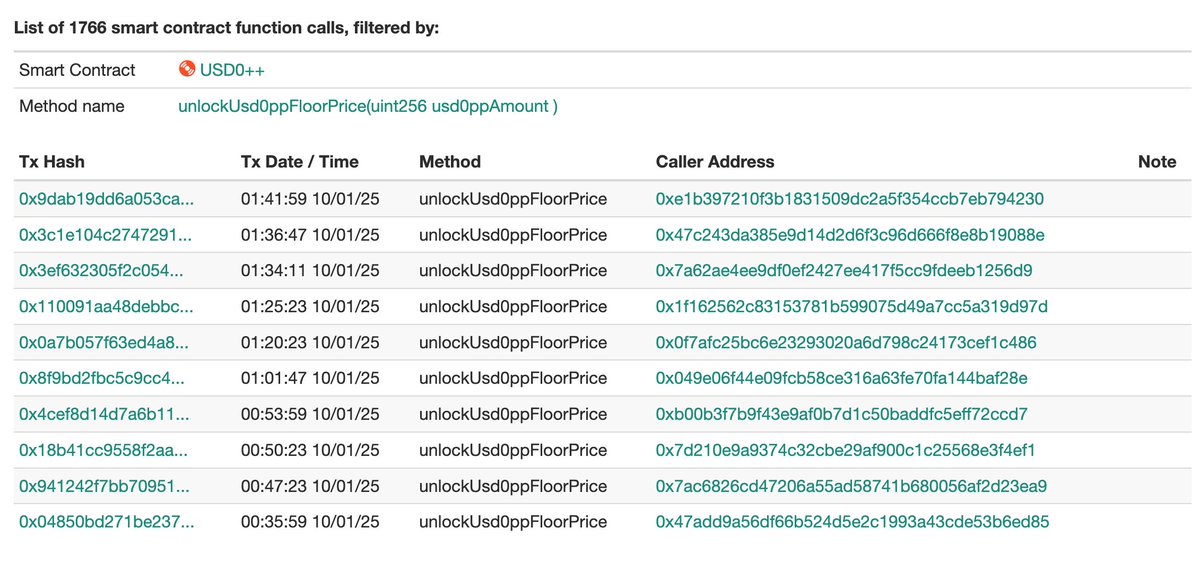Image resolution: width=1200 pixels, height=563 pixels.
Task: Click the Tx Hash column header
Action: coord(52,161)
